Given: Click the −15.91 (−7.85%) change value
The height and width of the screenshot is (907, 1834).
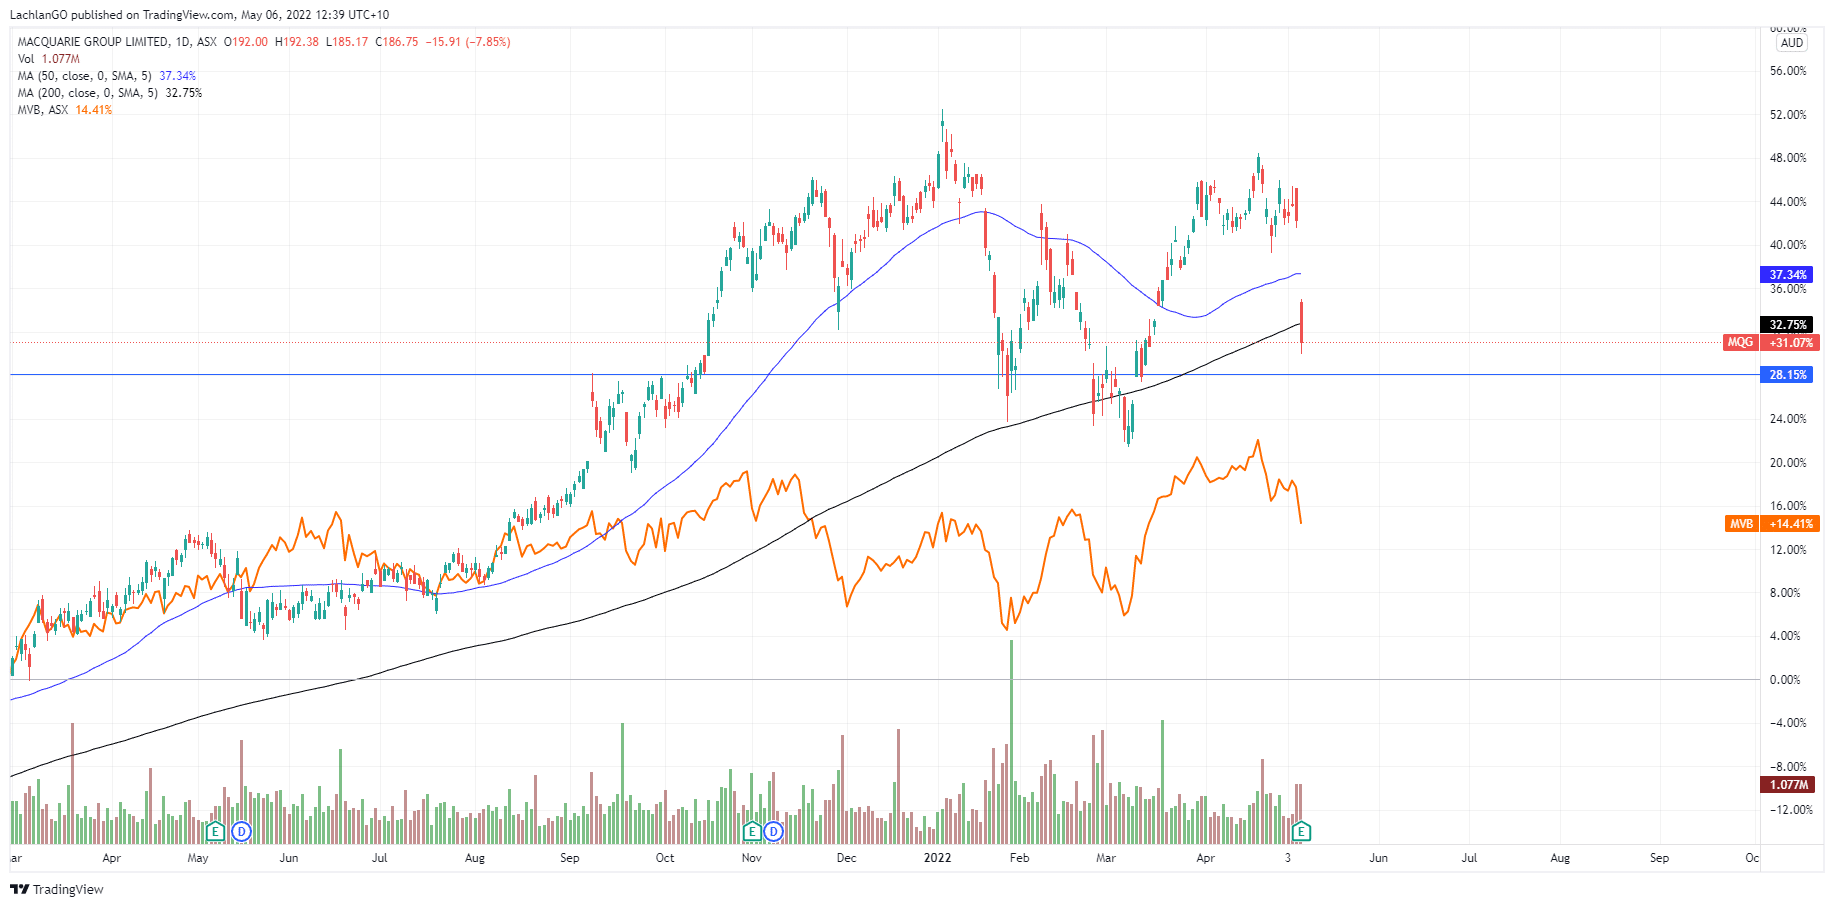Looking at the screenshot, I should [468, 42].
